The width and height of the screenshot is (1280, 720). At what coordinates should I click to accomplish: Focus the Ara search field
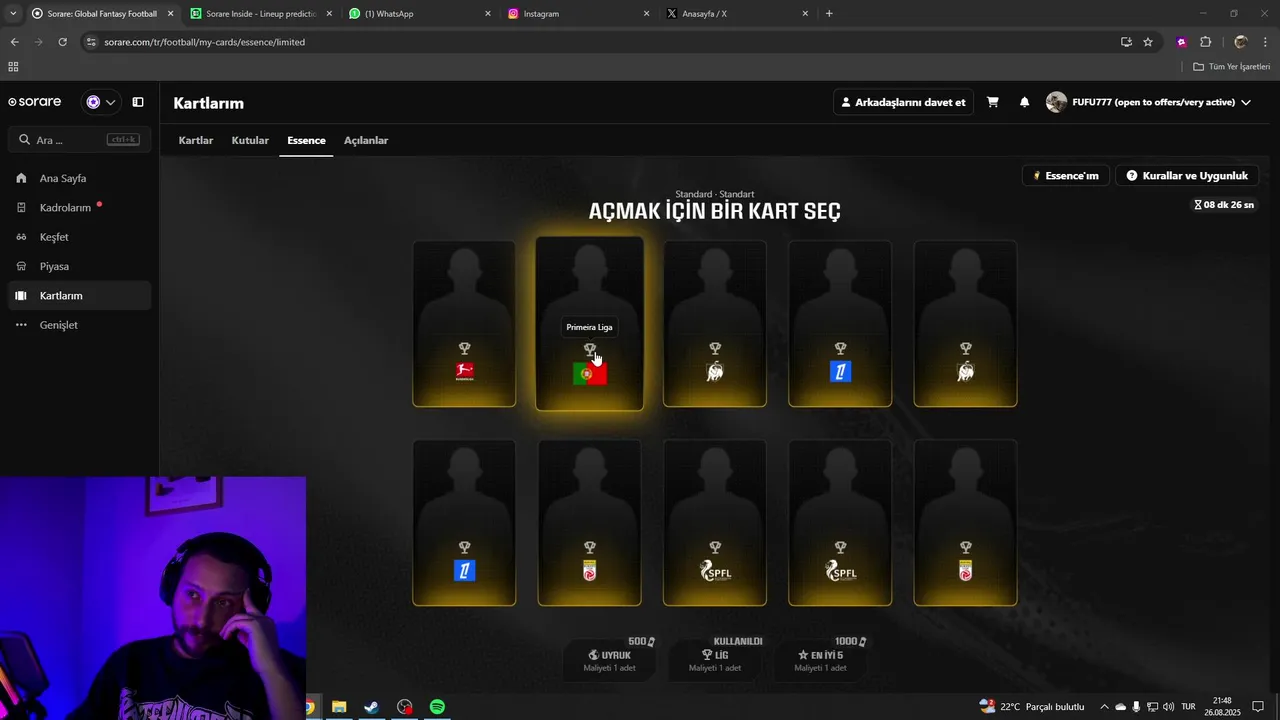click(x=79, y=140)
